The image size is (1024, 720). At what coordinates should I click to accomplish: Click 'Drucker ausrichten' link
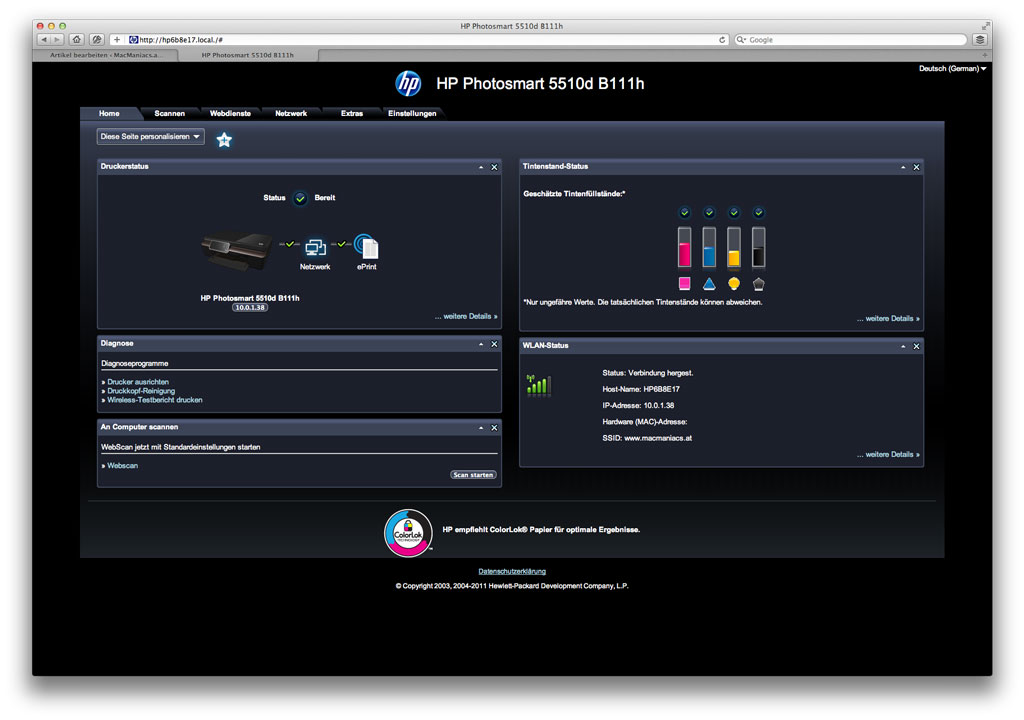pyautogui.click(x=138, y=382)
